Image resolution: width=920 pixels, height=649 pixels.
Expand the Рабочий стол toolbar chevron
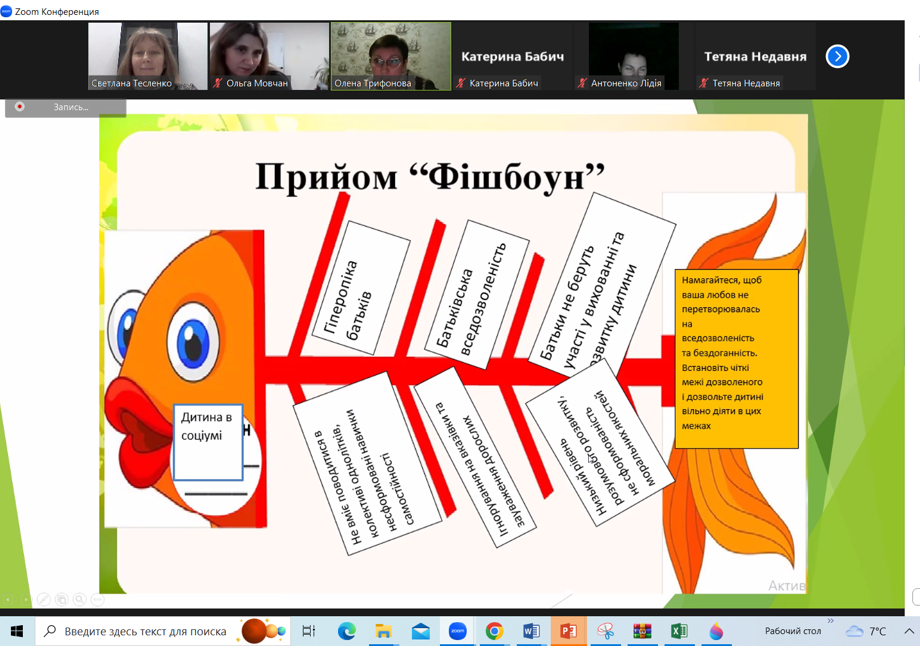click(x=830, y=621)
